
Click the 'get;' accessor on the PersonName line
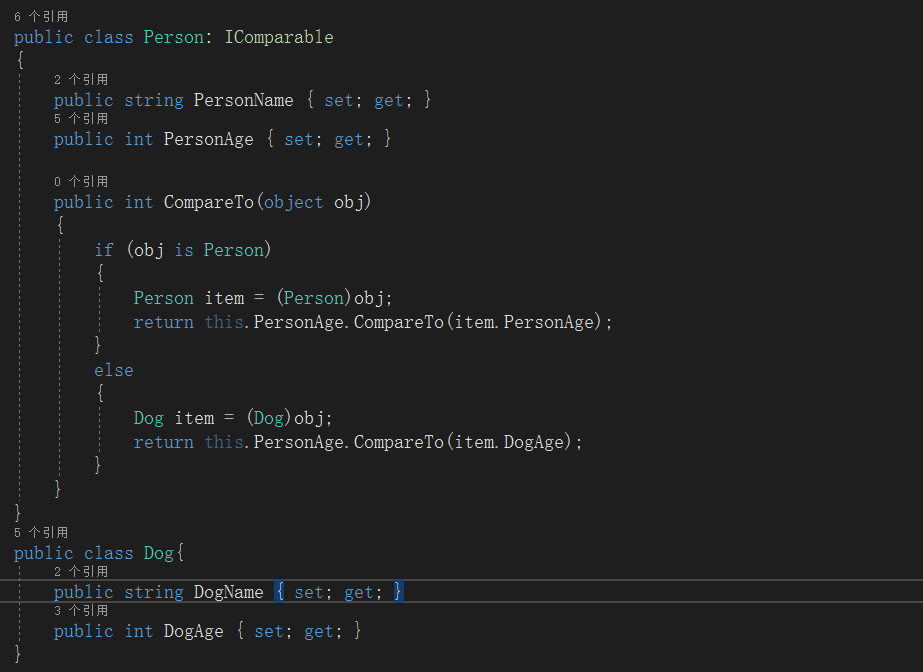[x=393, y=100]
